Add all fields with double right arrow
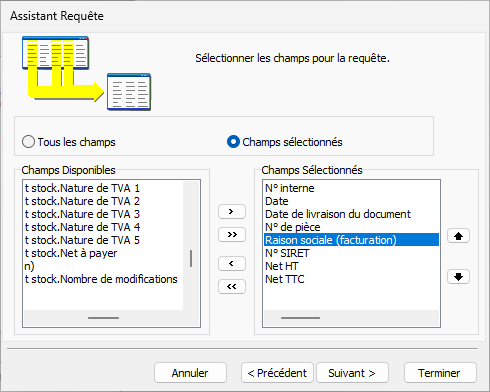The width and height of the screenshot is (490, 392). [232, 235]
